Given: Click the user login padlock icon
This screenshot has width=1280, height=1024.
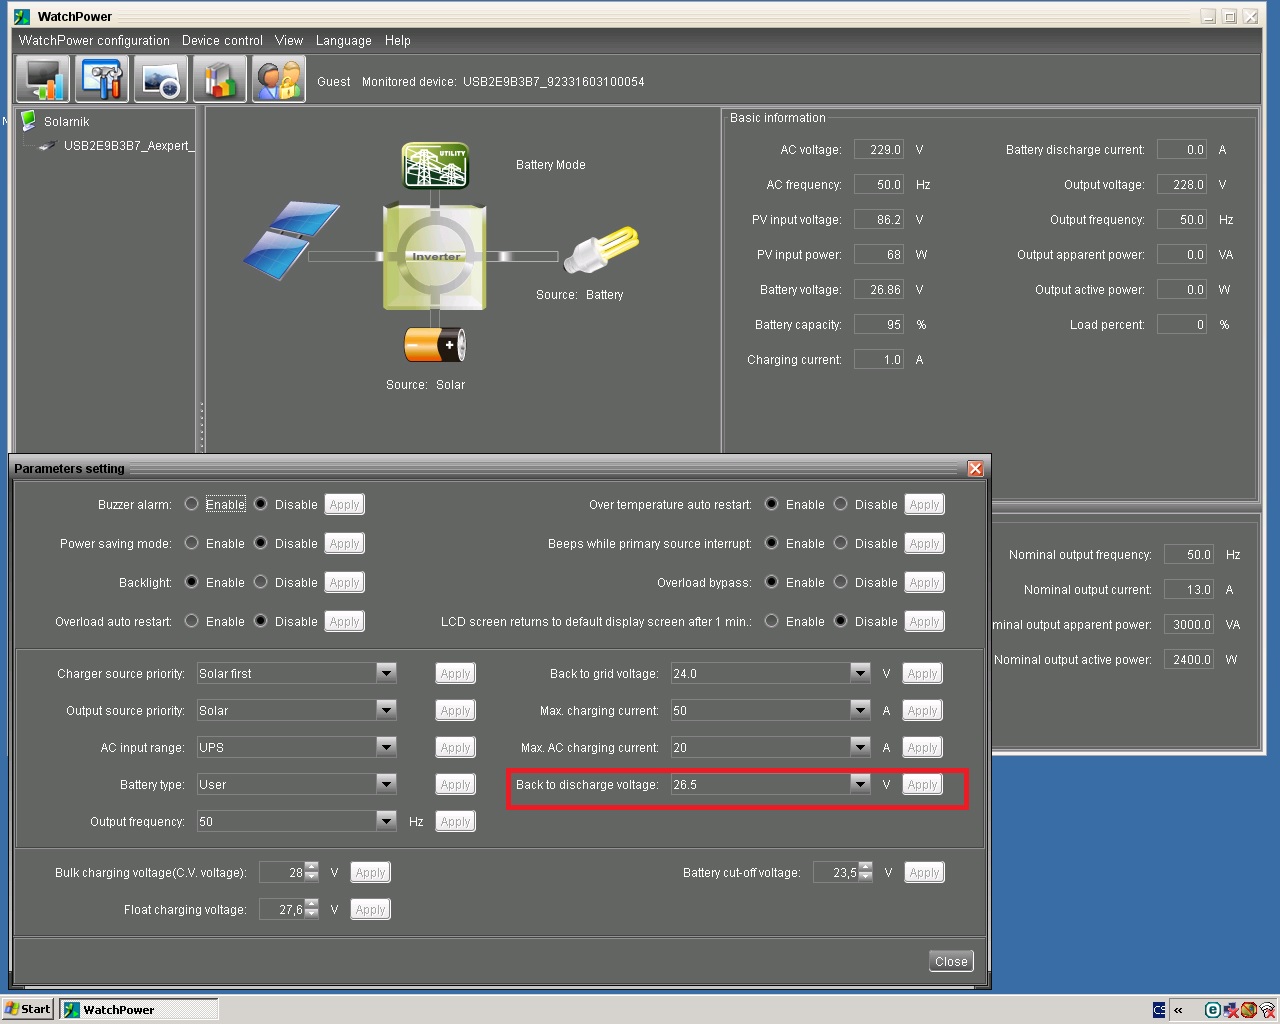Looking at the screenshot, I should pyautogui.click(x=278, y=79).
